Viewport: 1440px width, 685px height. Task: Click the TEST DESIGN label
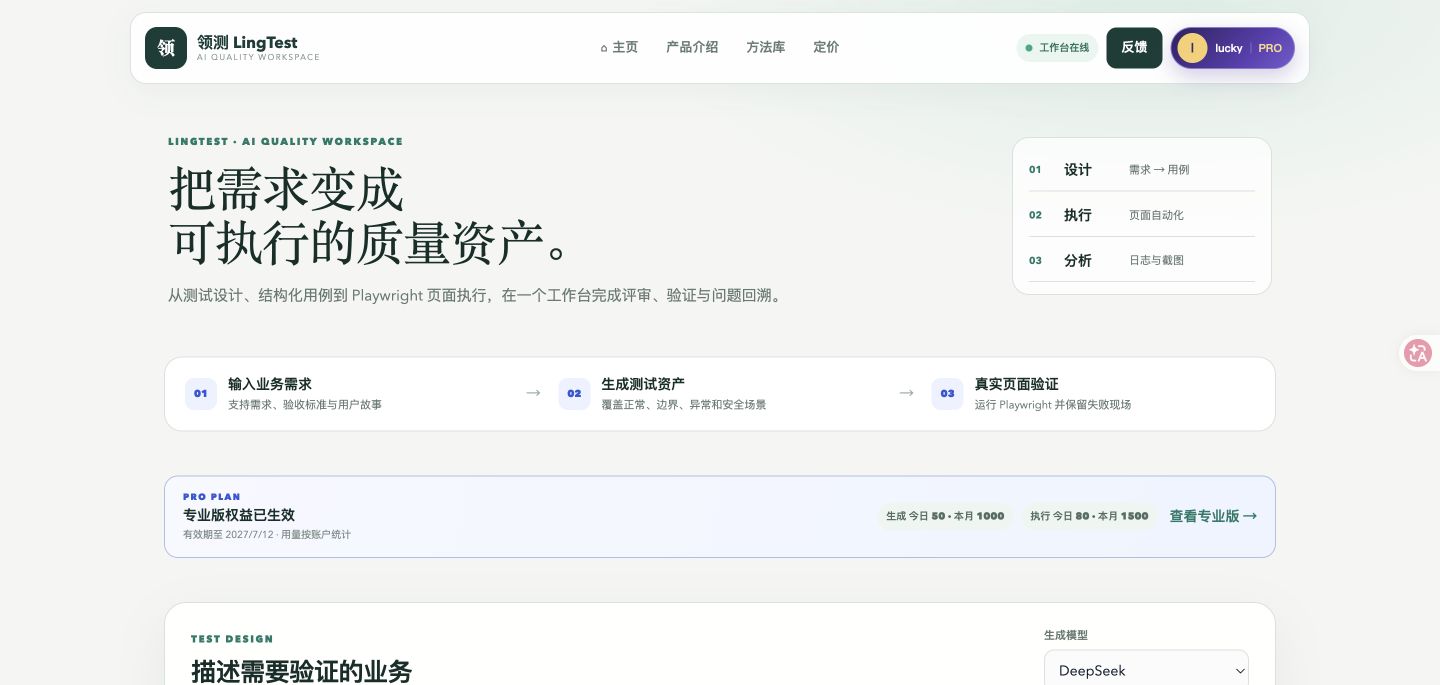click(x=232, y=639)
